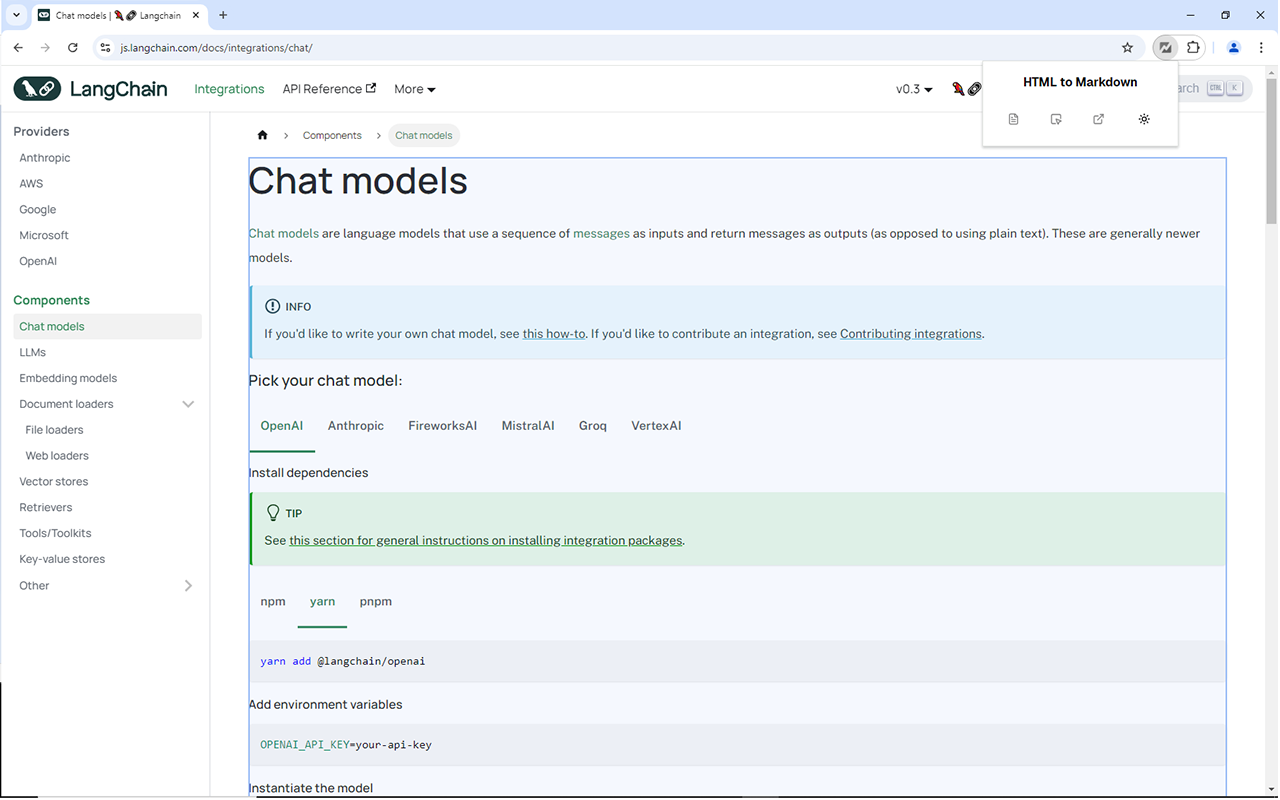Image resolution: width=1280 pixels, height=800 pixels.
Task: Open the v0.3 version dropdown
Action: [913, 89]
